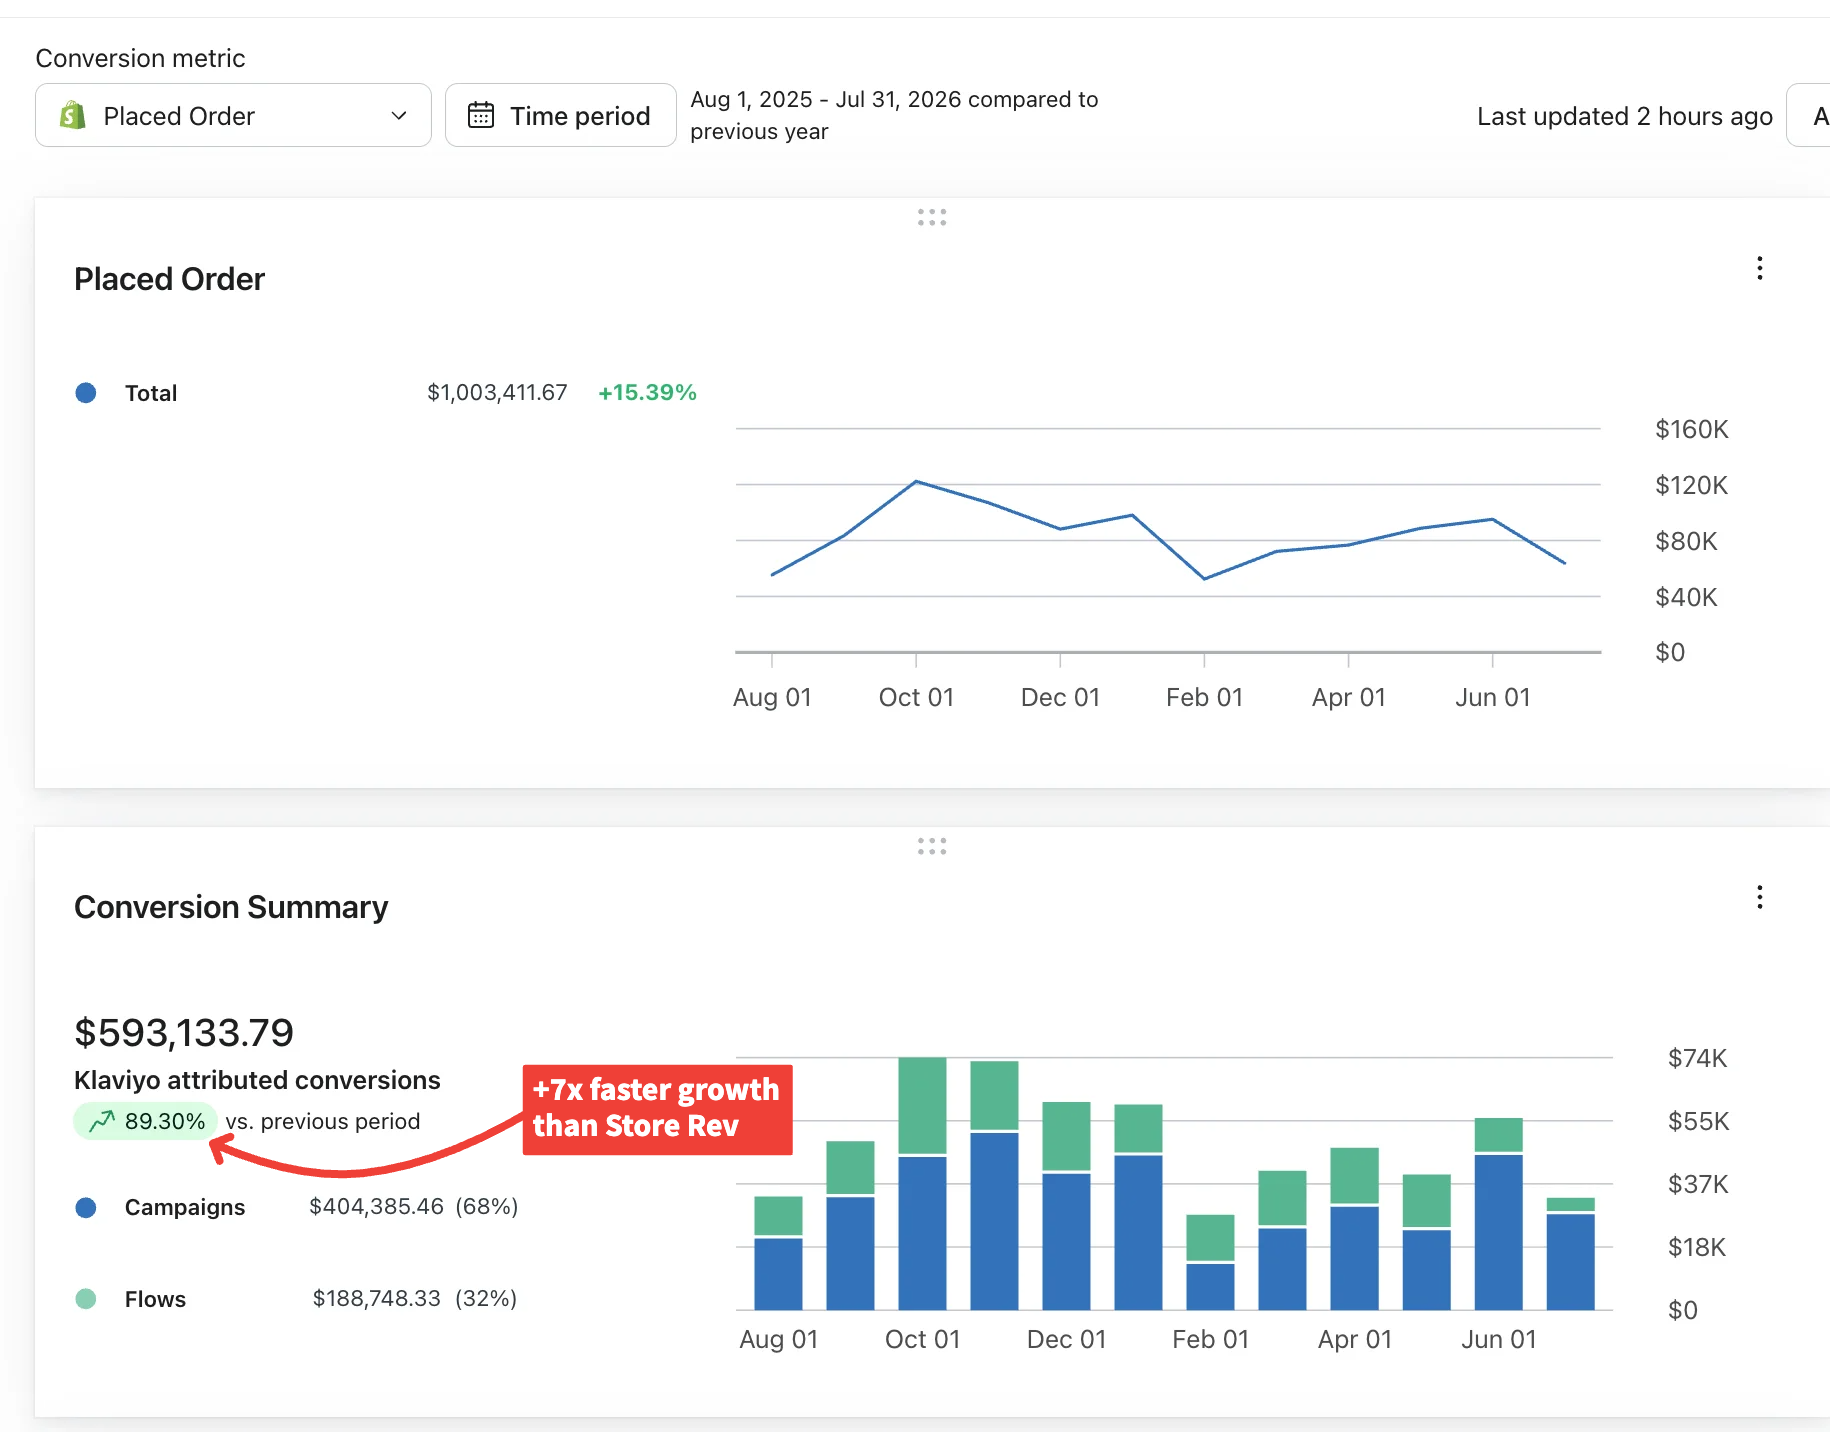
Task: Select the Flows legend label
Action: click(155, 1299)
